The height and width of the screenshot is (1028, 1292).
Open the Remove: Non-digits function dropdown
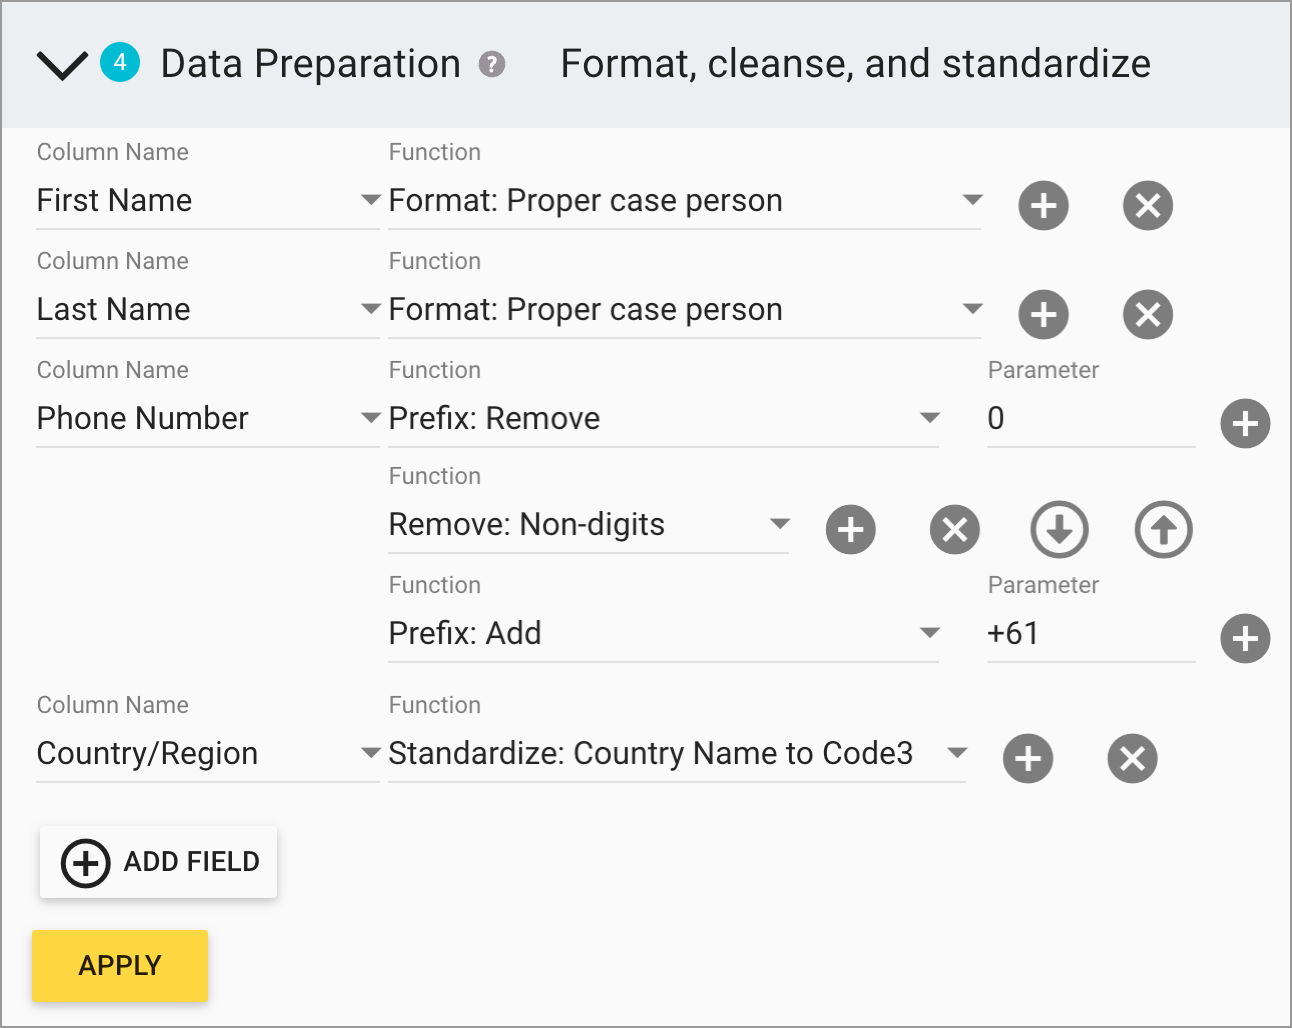click(x=782, y=524)
